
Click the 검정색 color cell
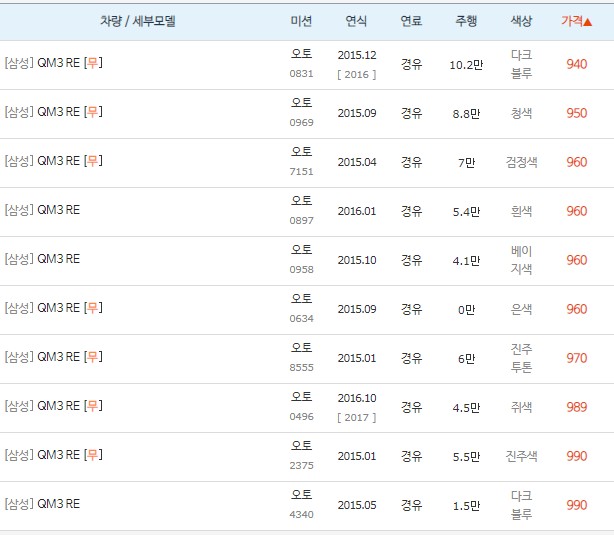(521, 162)
